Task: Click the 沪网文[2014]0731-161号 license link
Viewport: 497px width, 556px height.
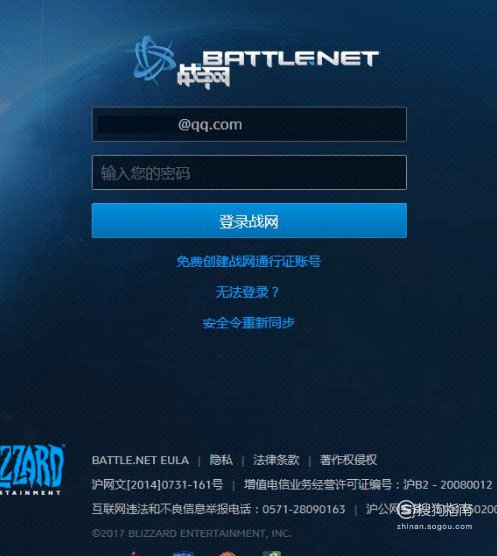Action: point(157,485)
